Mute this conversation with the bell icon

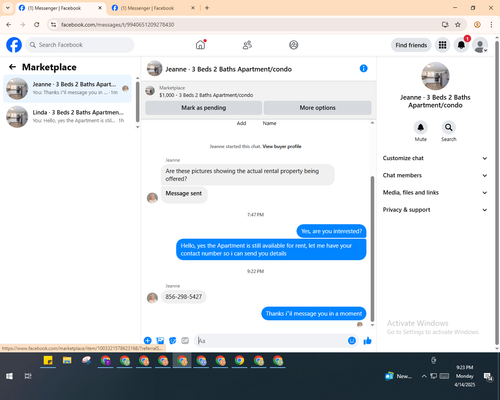point(421,127)
